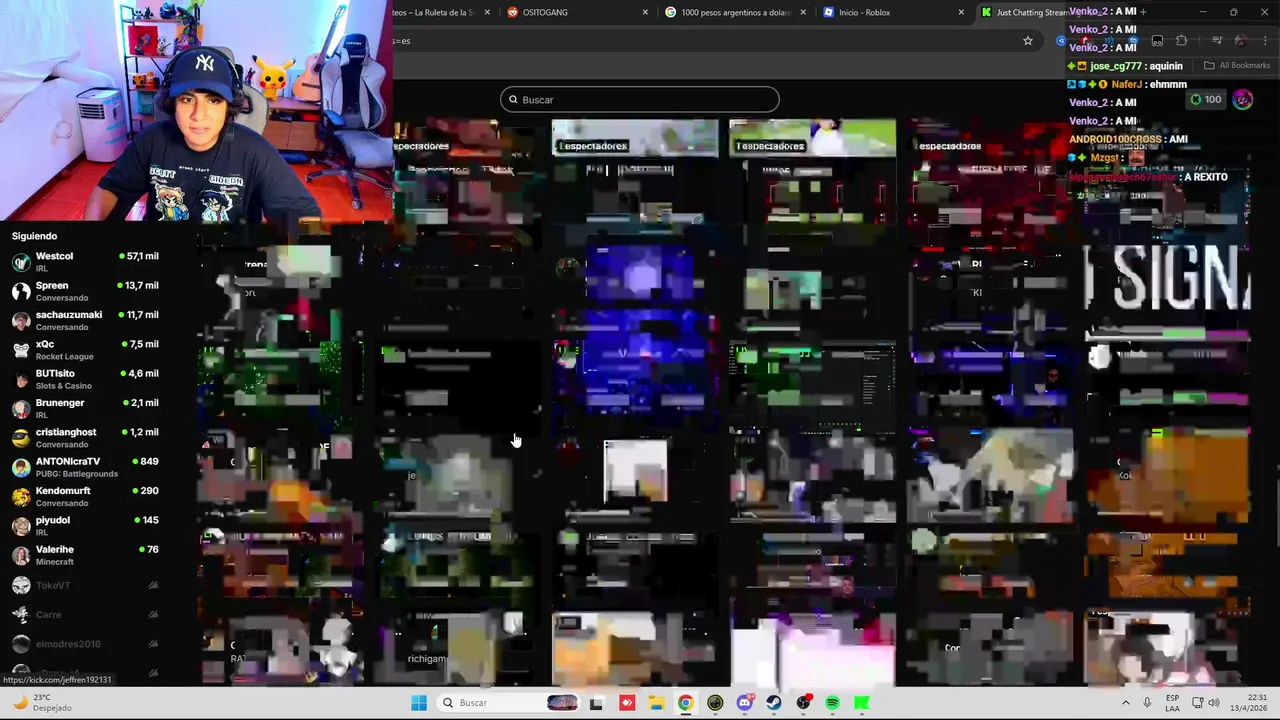The image size is (1280, 720).
Task: Open Brunenger IRL channel
Action: coord(85,408)
